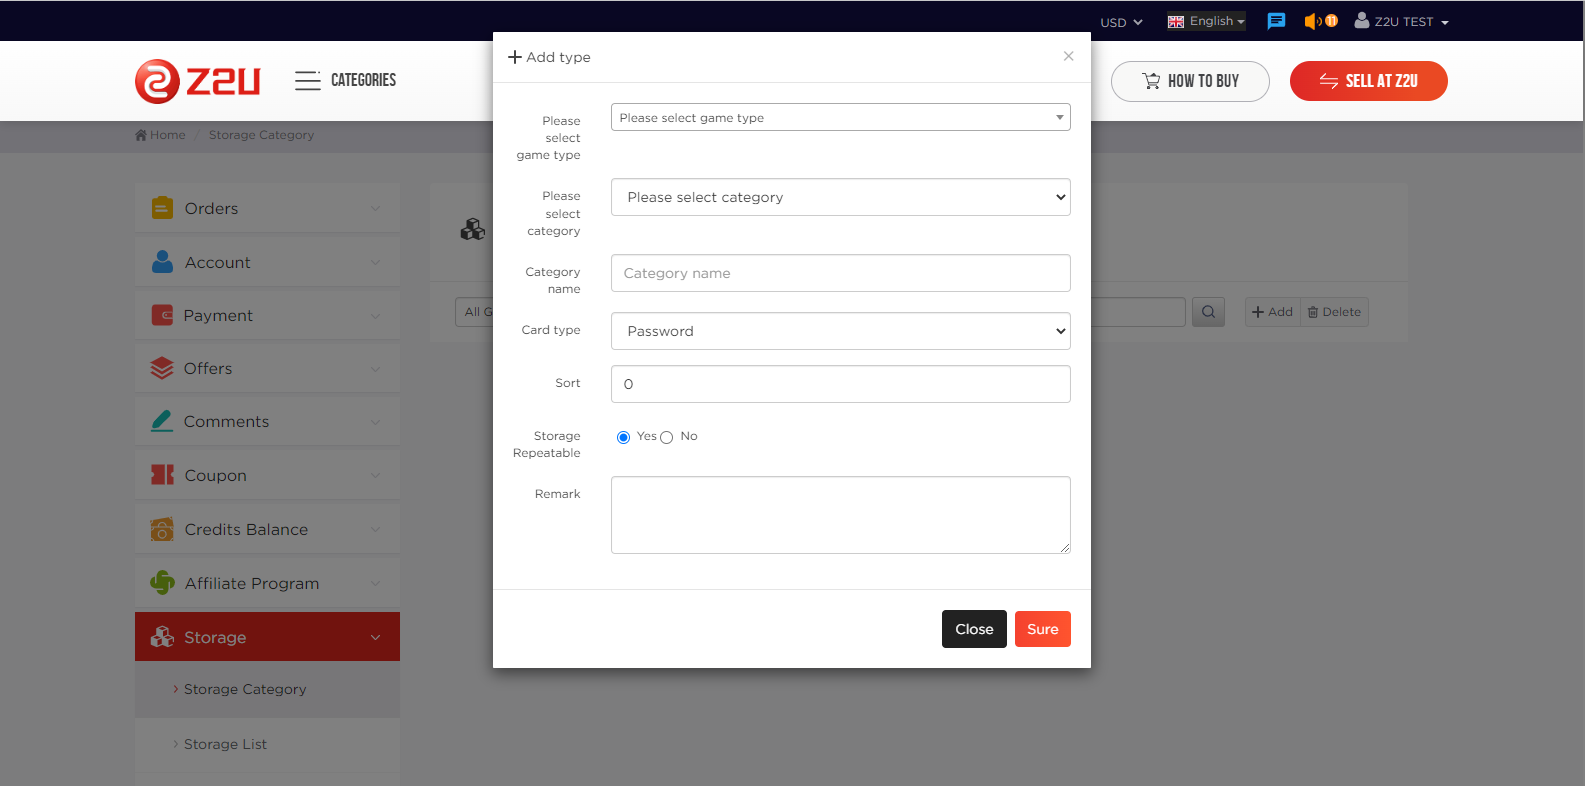1585x786 pixels.
Task: Open the Please select category dropdown
Action: (840, 197)
